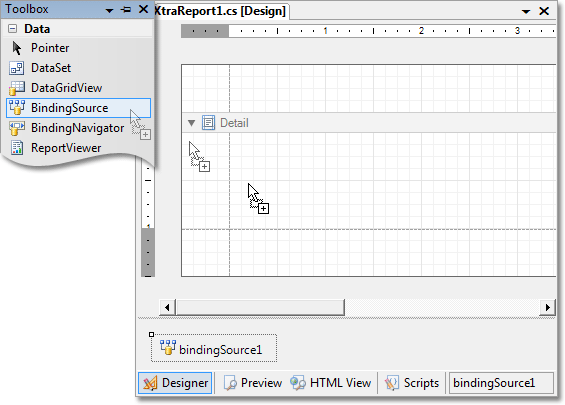Image resolution: width=565 pixels, height=405 pixels.
Task: Choose the ReportViewer icon
Action: [x=17, y=148]
